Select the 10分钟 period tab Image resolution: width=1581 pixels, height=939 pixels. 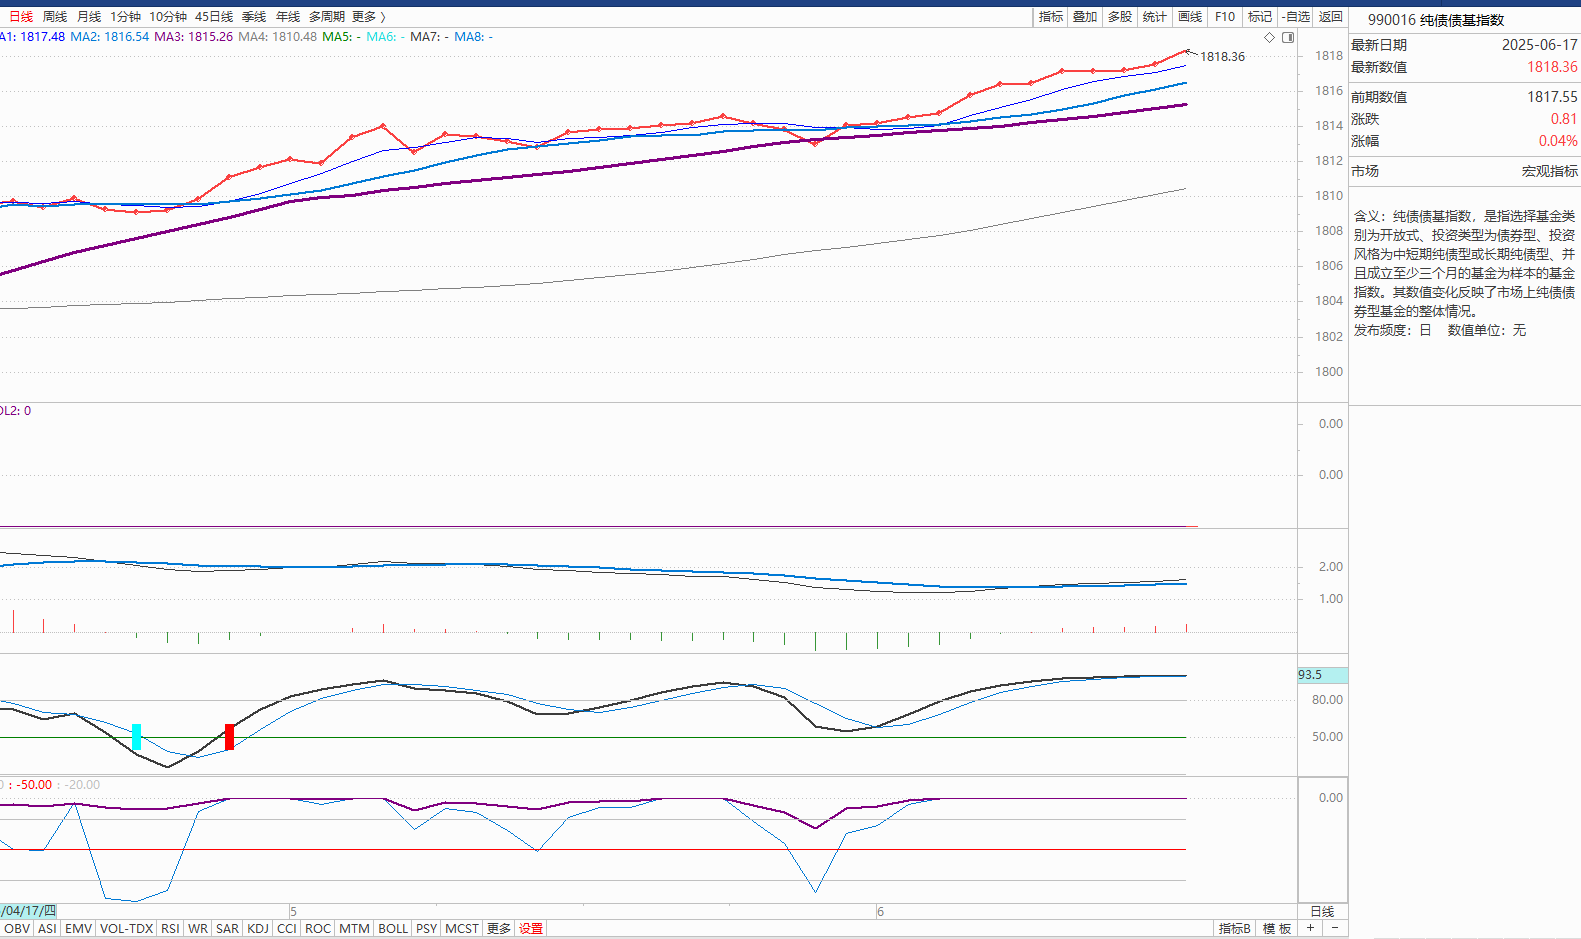[x=168, y=17]
